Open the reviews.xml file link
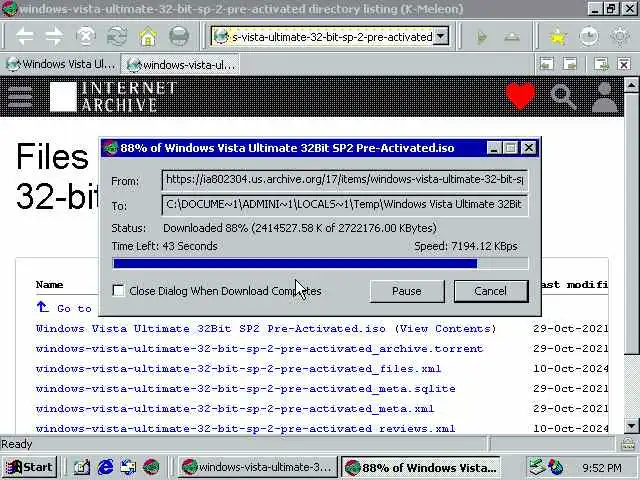Image resolution: width=640 pixels, height=480 pixels. tap(245, 429)
